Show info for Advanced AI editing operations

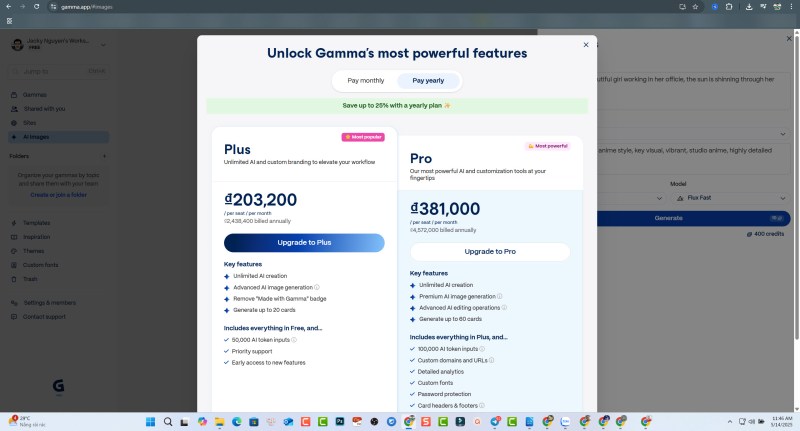504,308
